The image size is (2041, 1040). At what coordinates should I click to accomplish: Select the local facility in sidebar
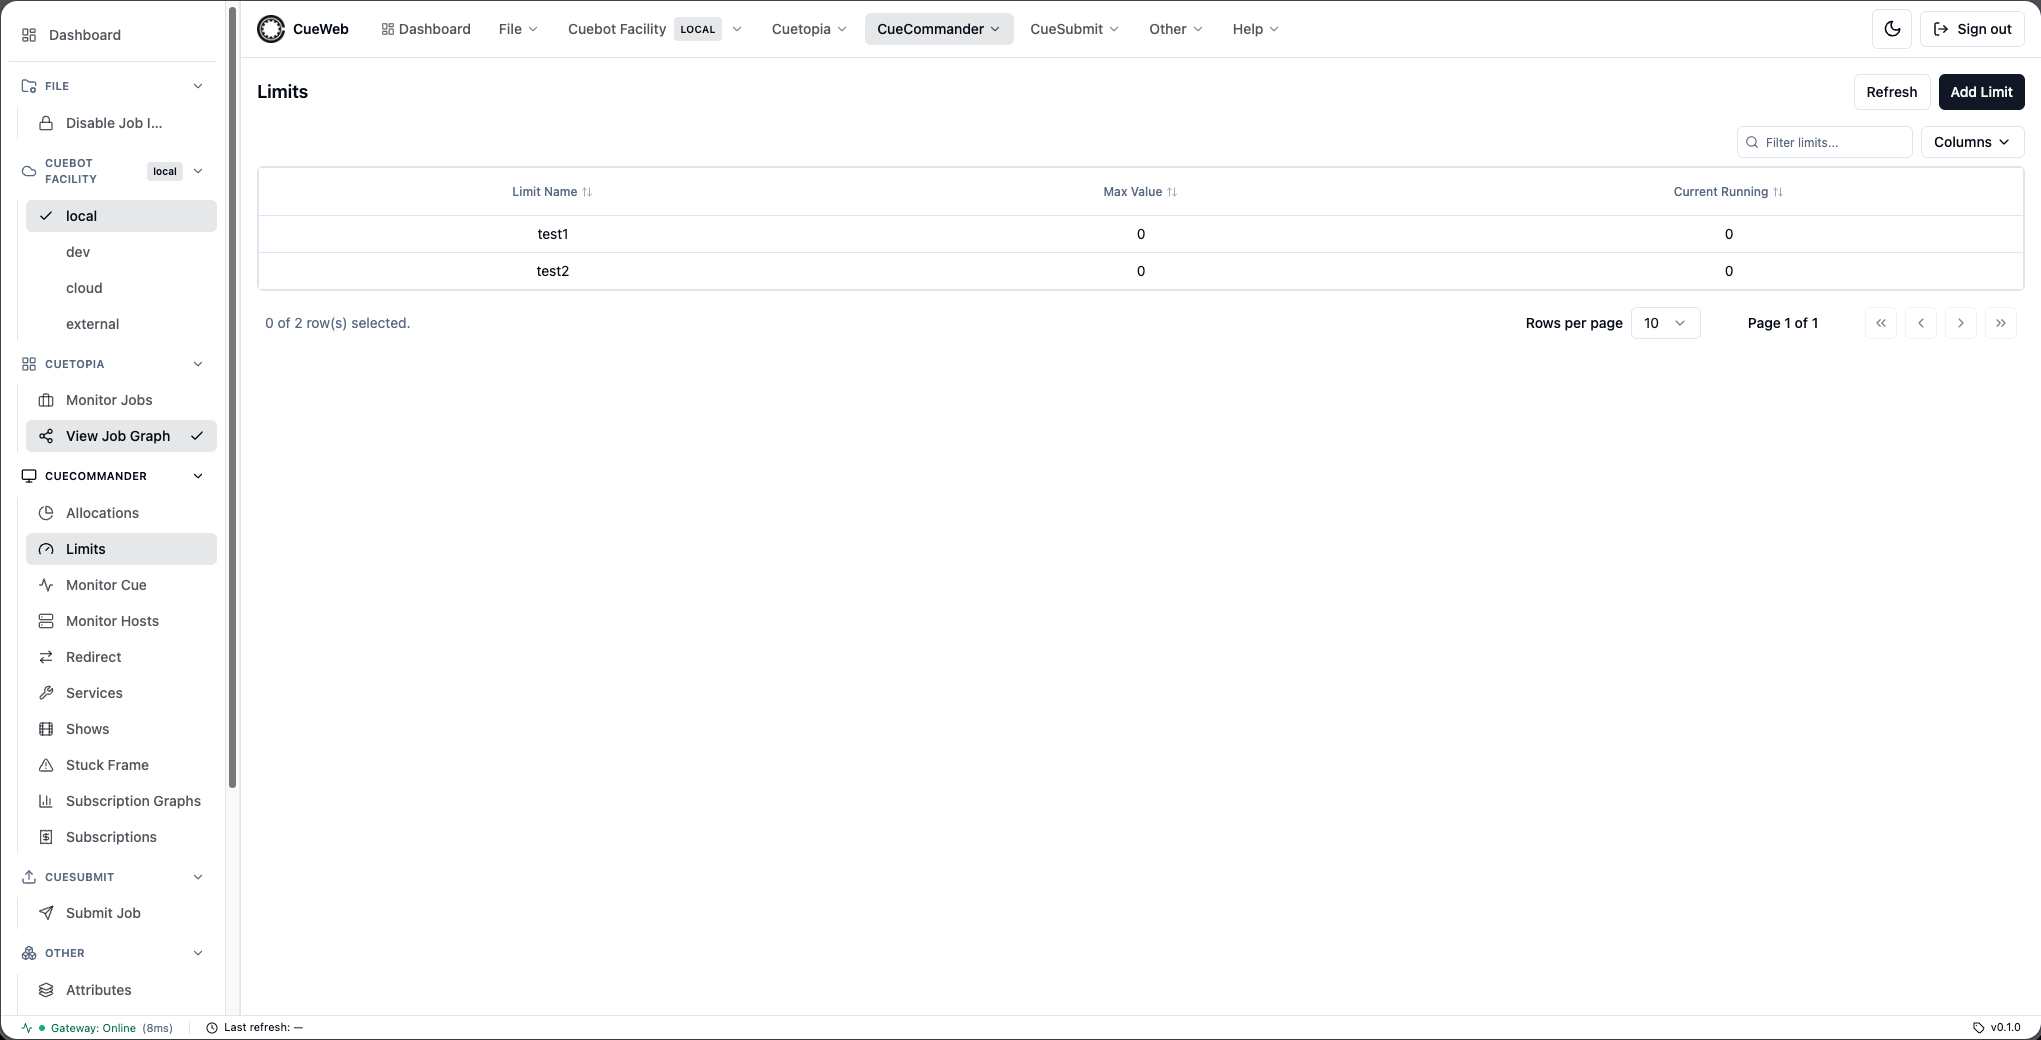(x=121, y=216)
